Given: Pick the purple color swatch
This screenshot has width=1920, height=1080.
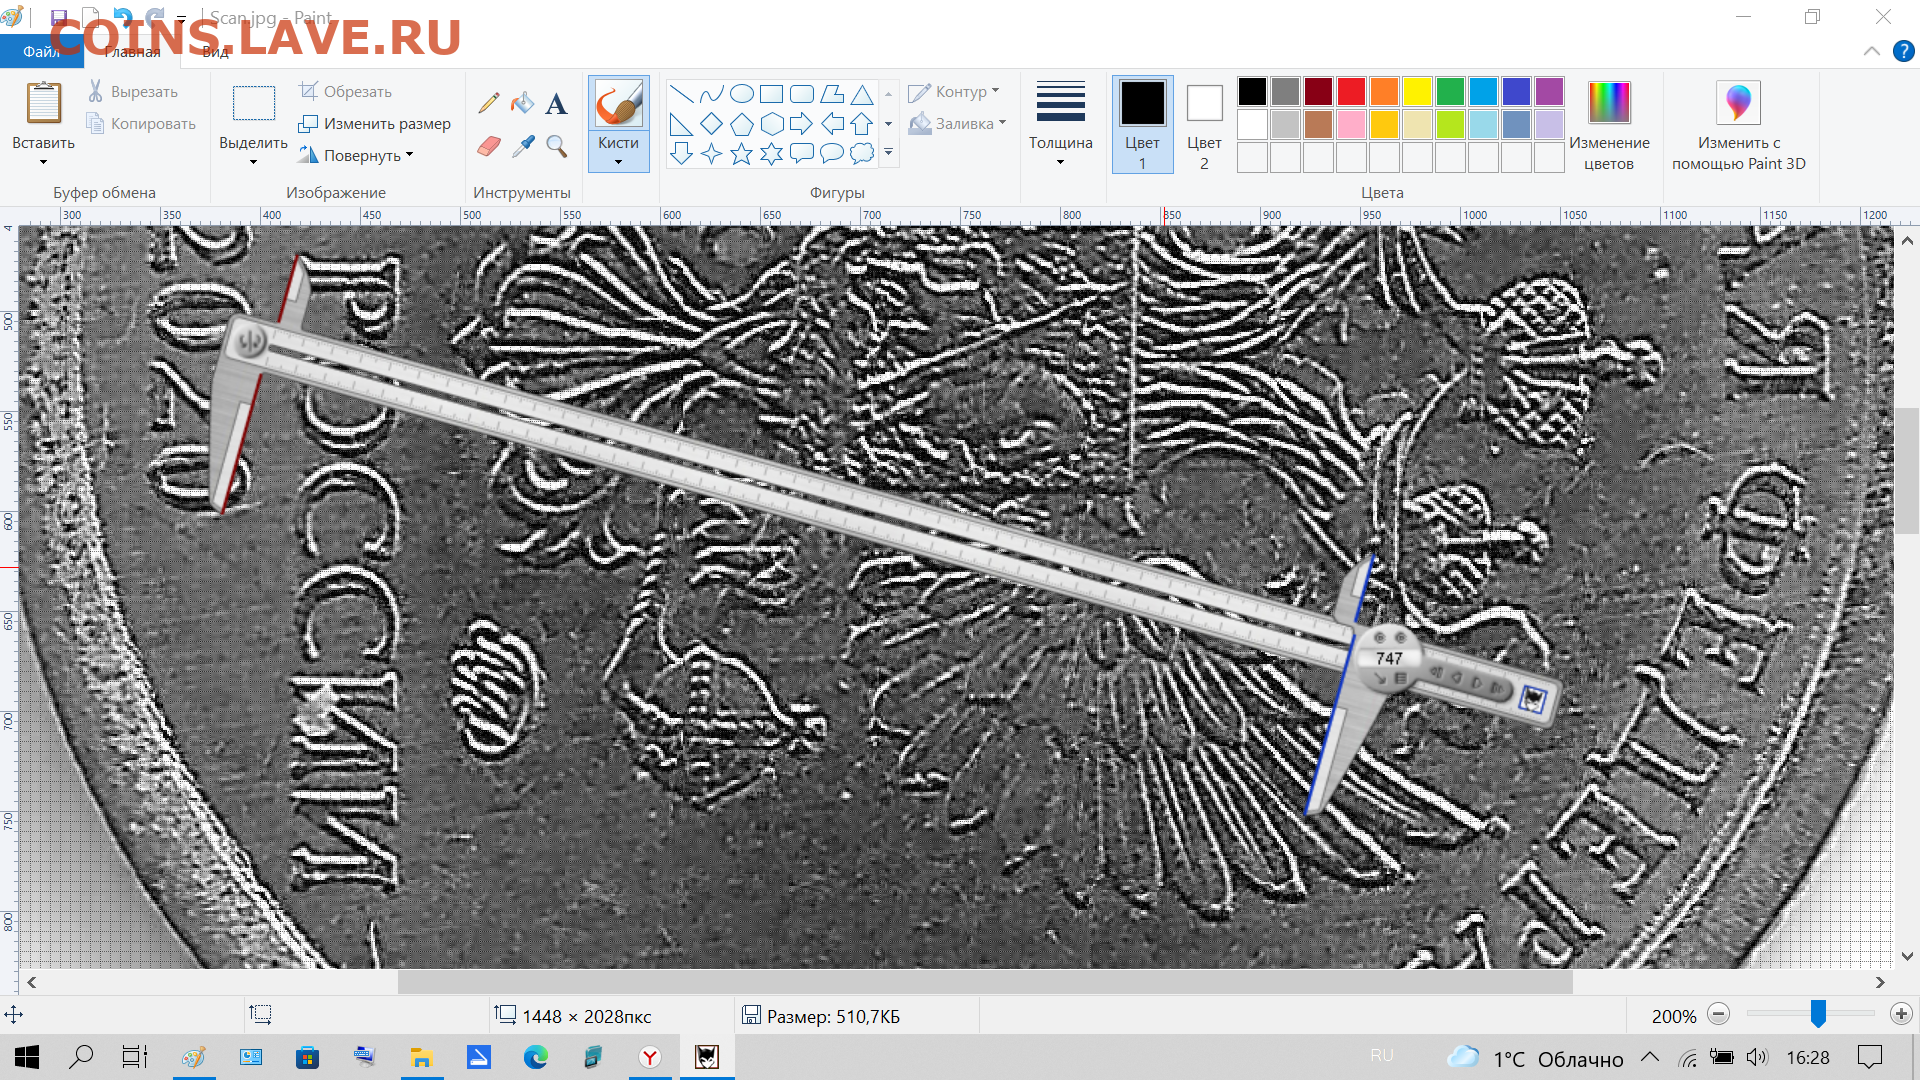Looking at the screenshot, I should coord(1549,91).
